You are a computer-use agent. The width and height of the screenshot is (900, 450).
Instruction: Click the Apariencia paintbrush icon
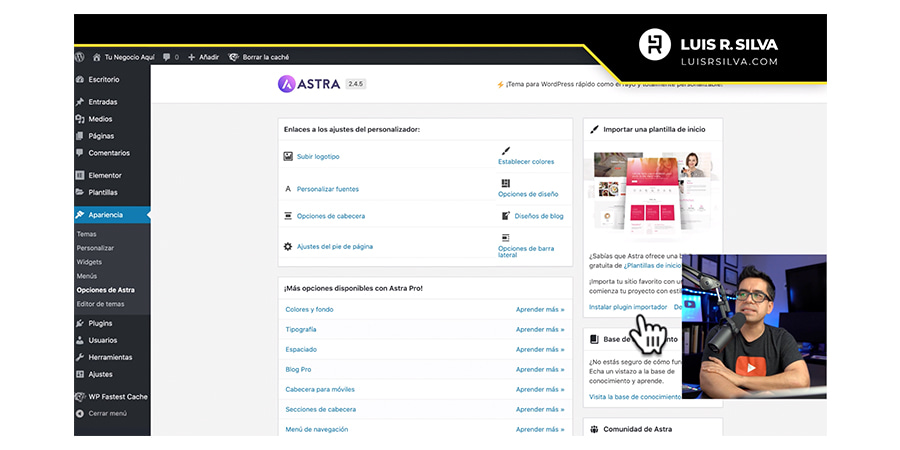coord(80,215)
